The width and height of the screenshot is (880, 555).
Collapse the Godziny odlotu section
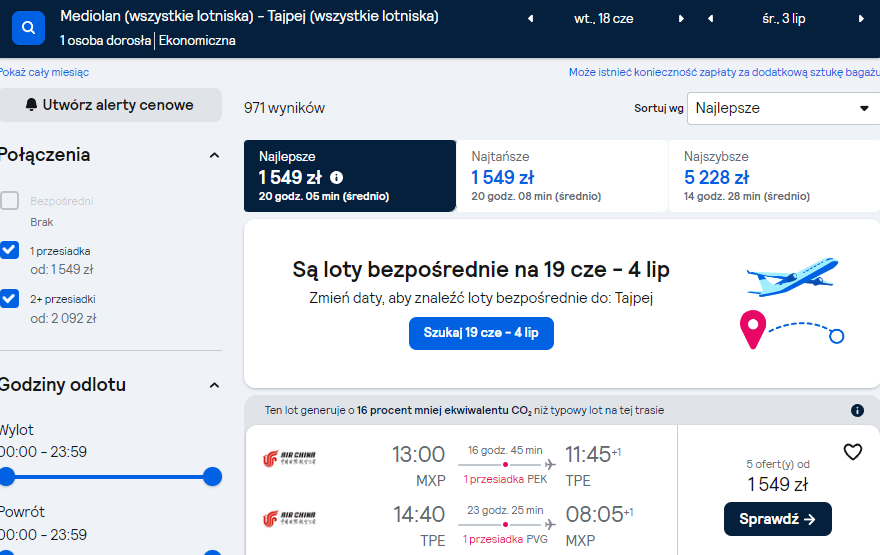214,386
